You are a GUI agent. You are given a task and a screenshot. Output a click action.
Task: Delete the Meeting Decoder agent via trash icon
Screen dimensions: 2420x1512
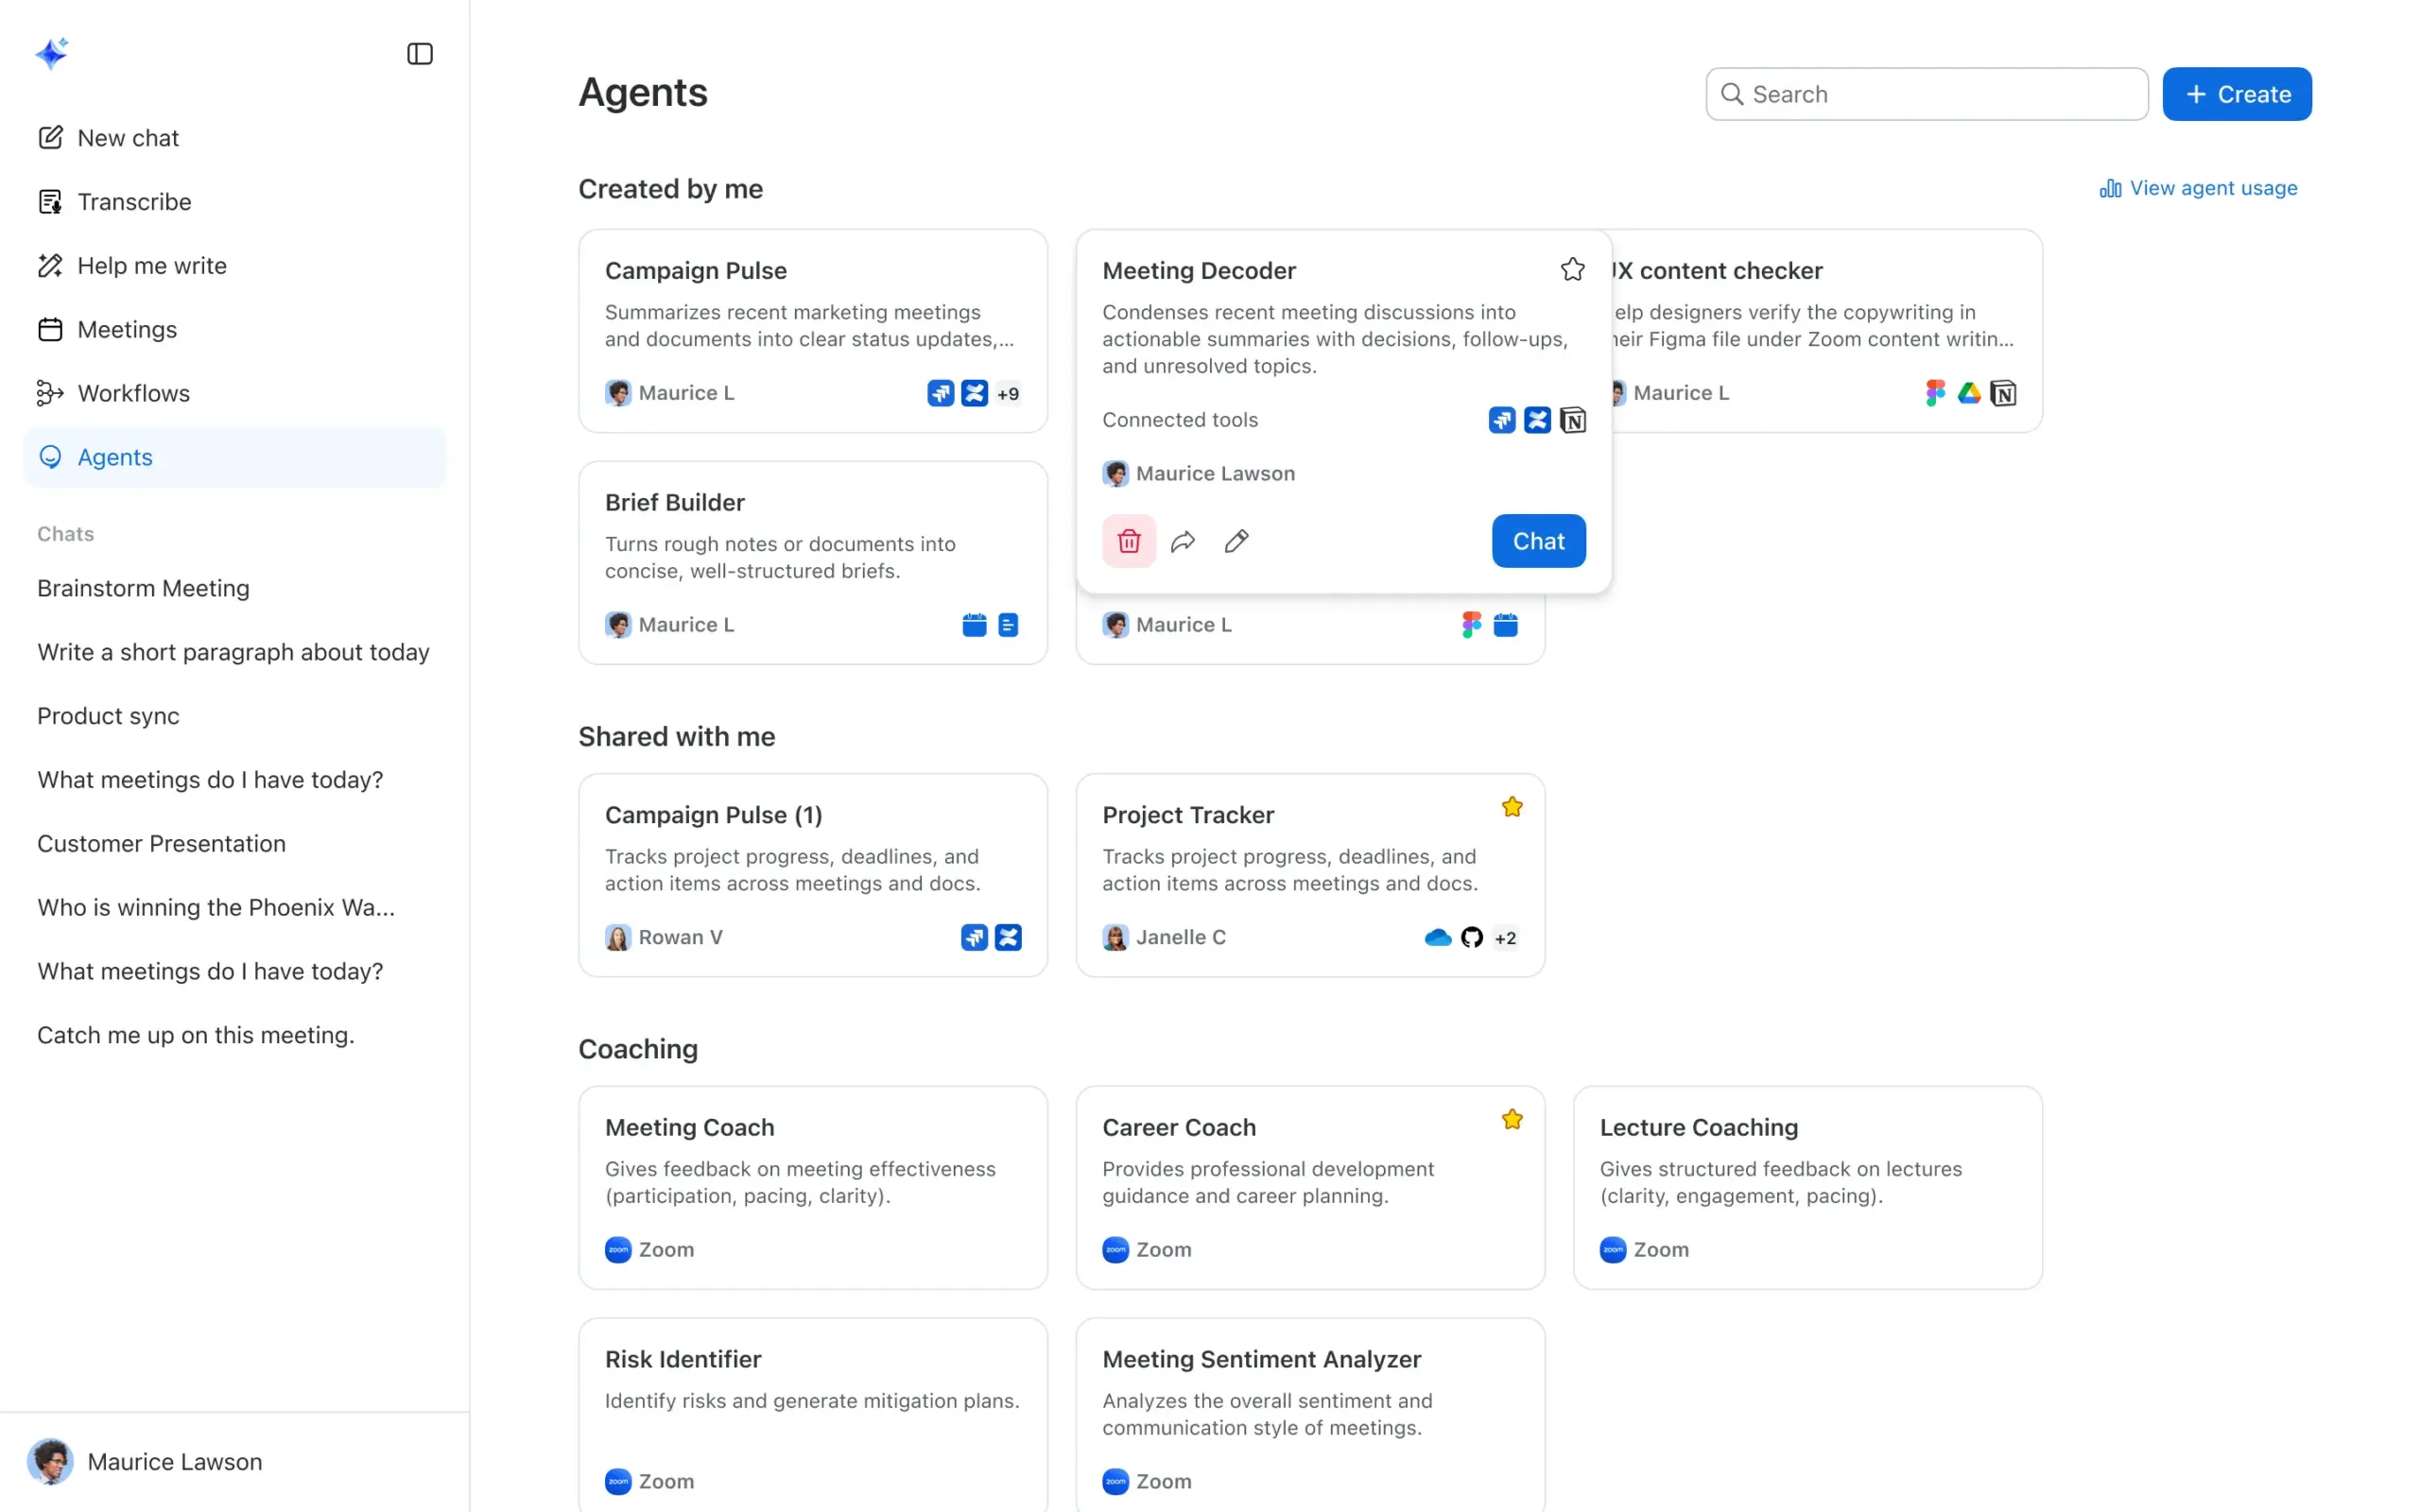click(1129, 541)
